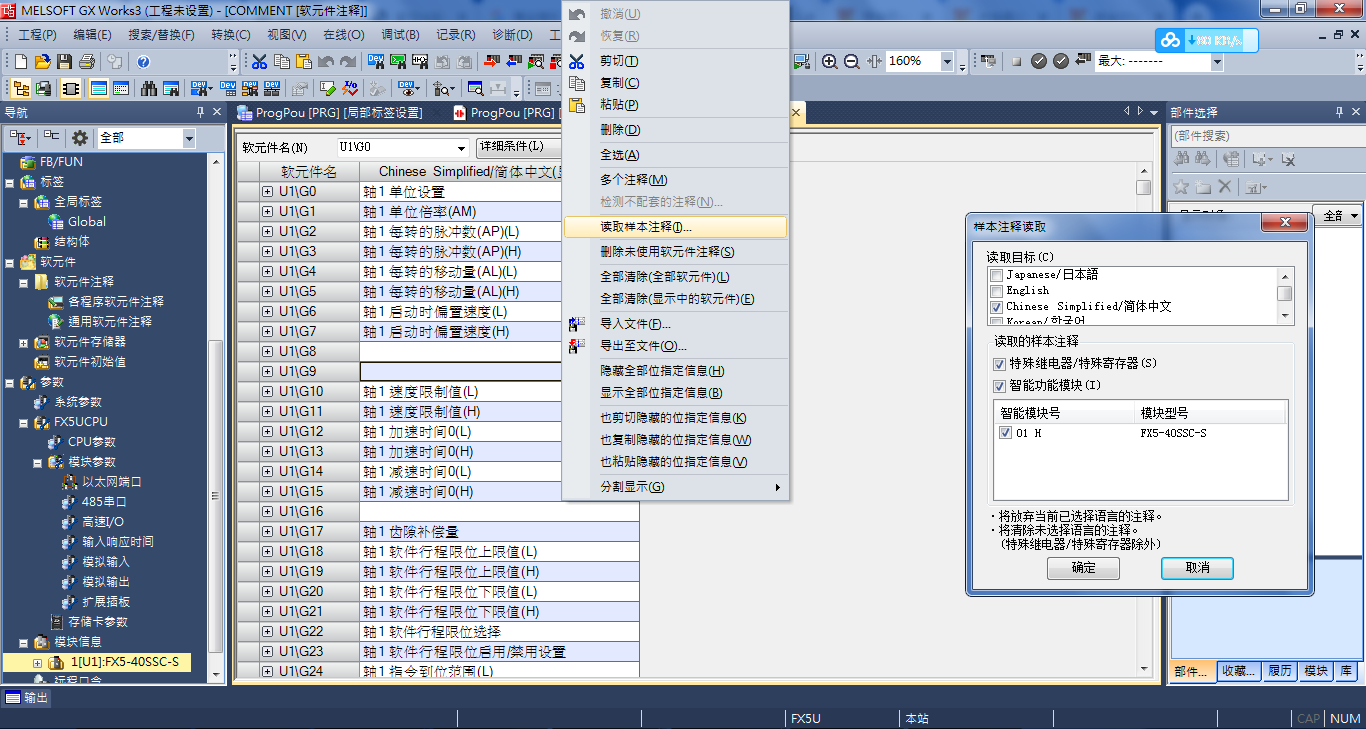This screenshot has height=729, width=1366.
Task: Click the save project toolbar icon
Action: click(x=64, y=62)
